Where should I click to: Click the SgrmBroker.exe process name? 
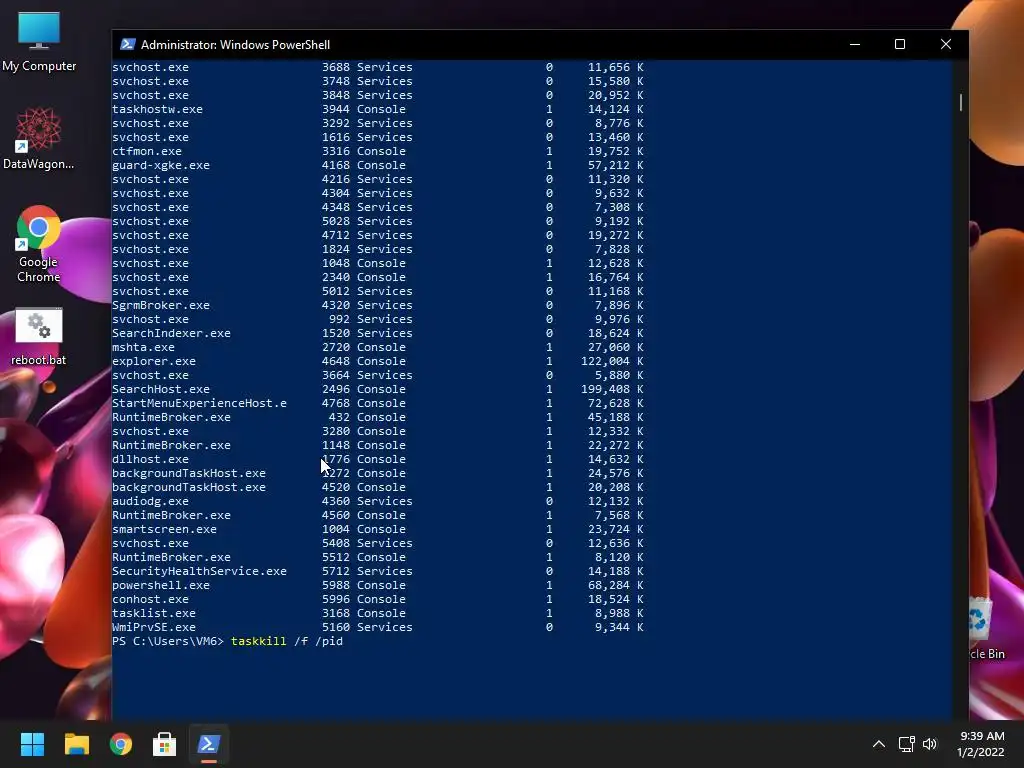point(161,306)
